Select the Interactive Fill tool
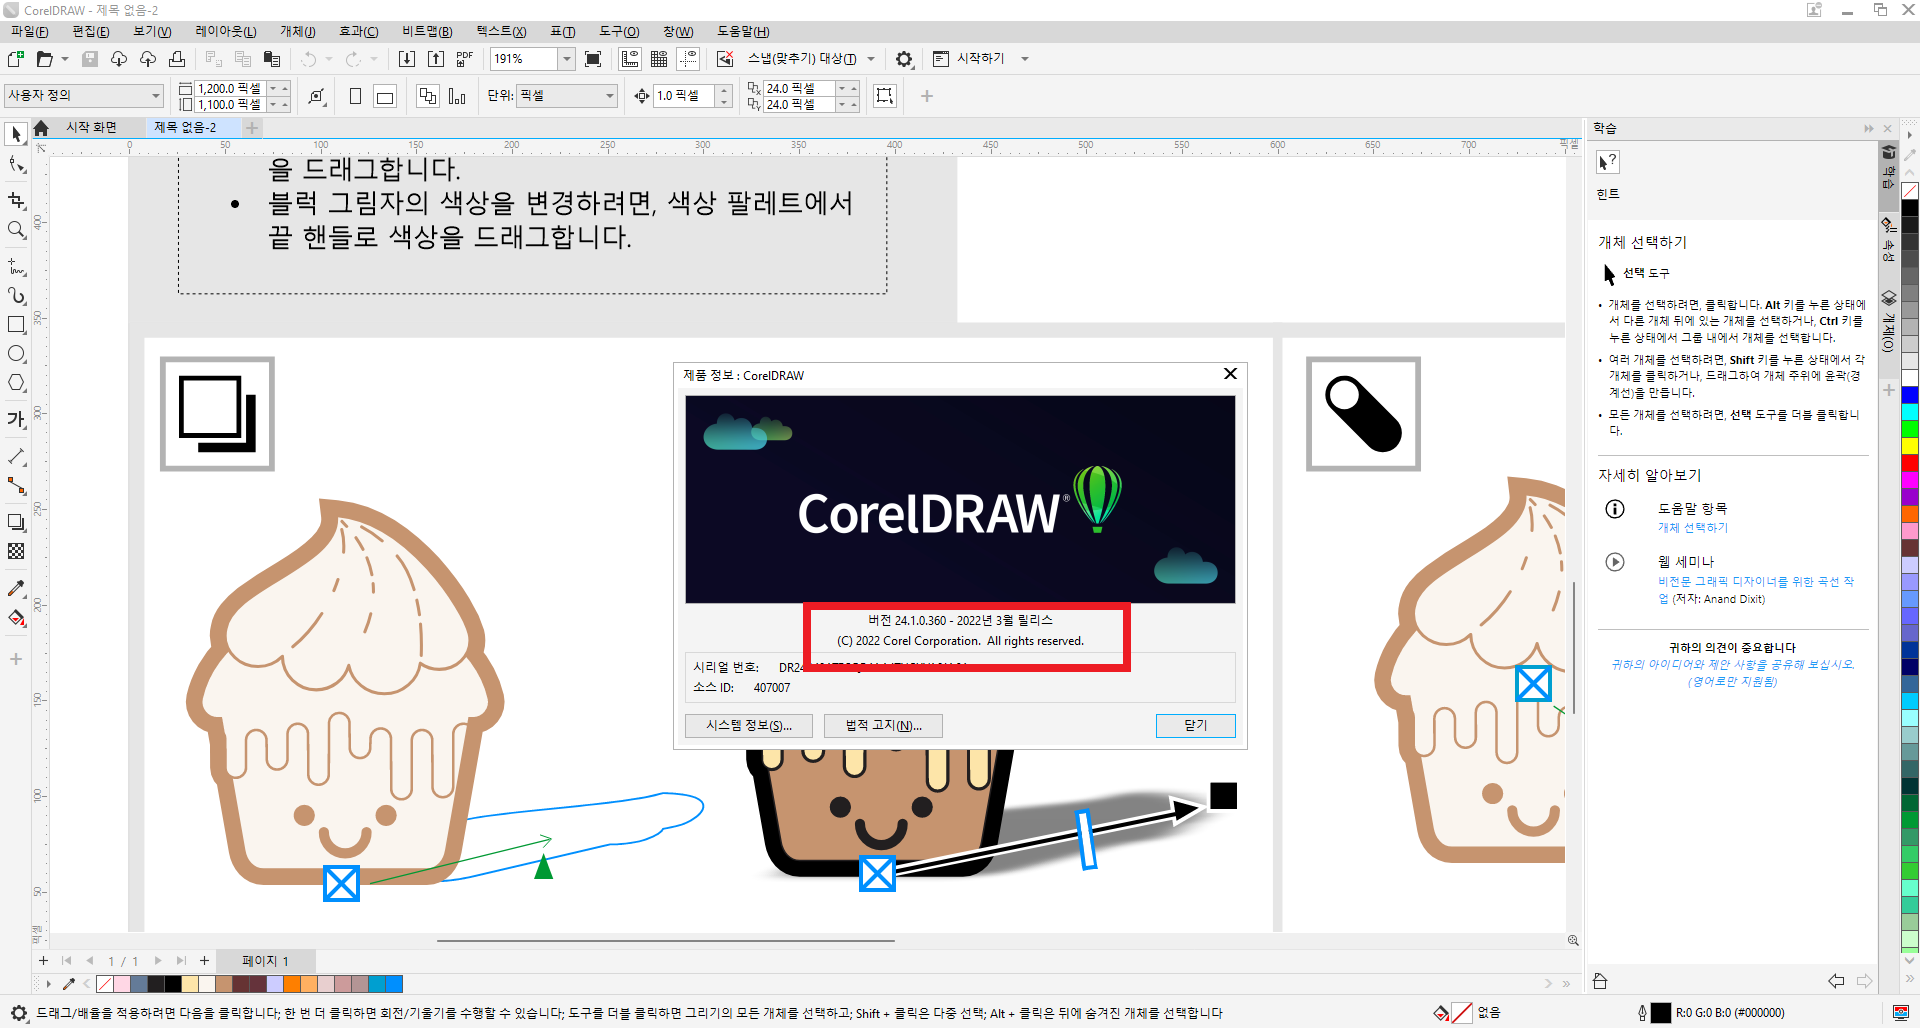Image resolution: width=1920 pixels, height=1028 pixels. 16,618
